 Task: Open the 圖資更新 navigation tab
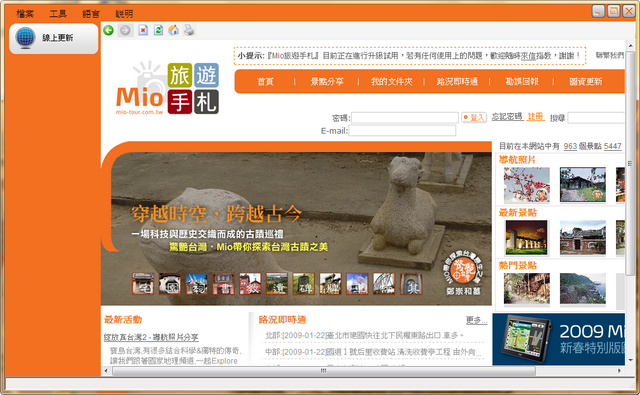tap(586, 82)
